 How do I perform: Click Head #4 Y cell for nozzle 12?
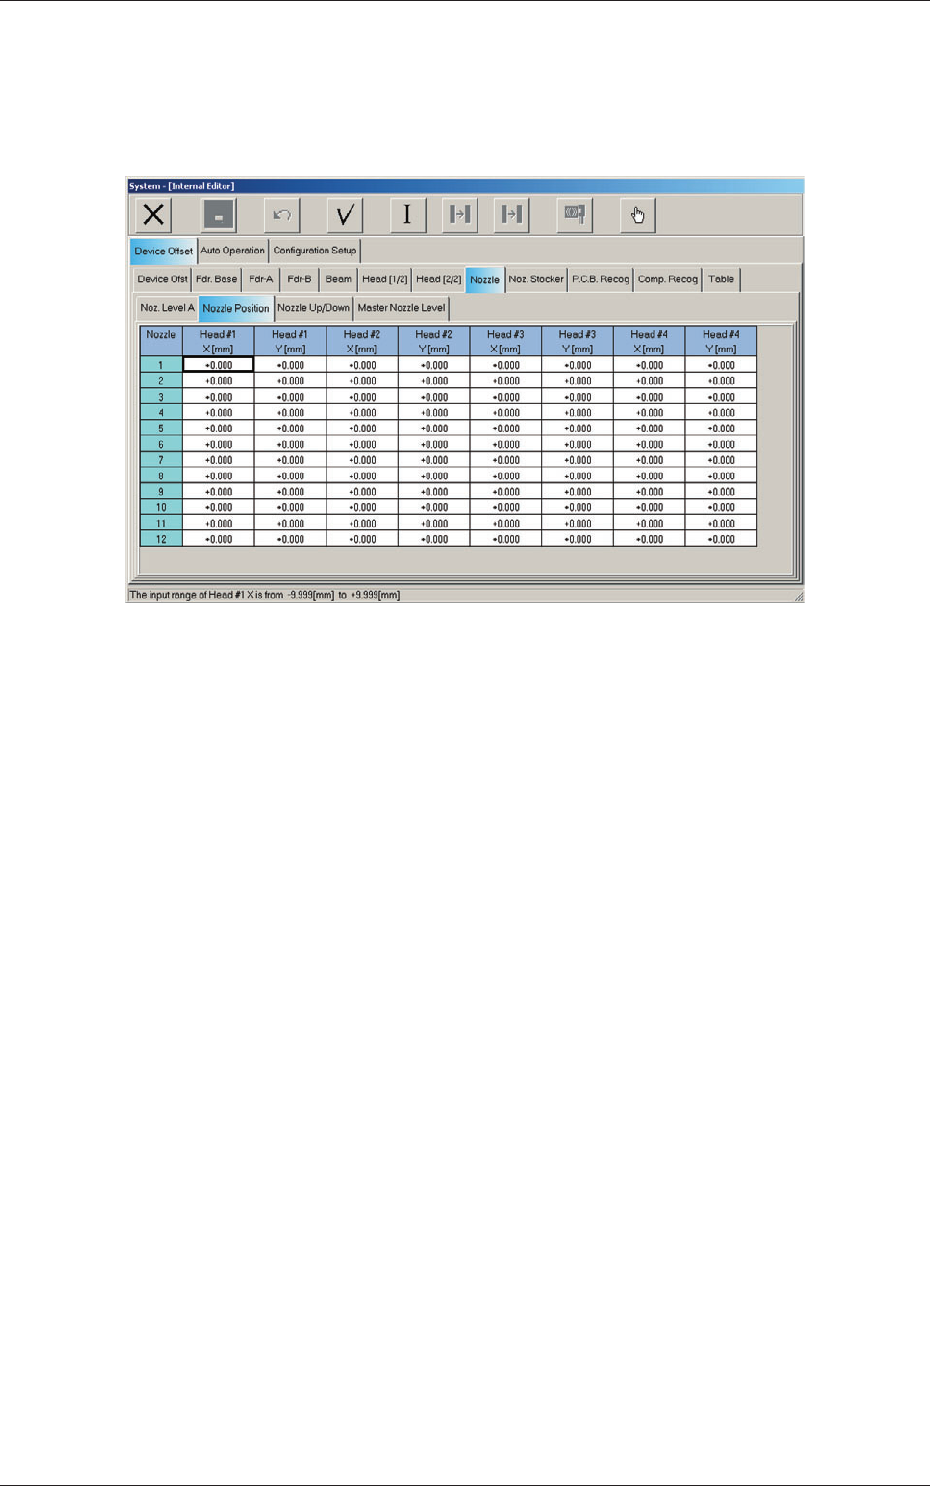[x=721, y=539]
